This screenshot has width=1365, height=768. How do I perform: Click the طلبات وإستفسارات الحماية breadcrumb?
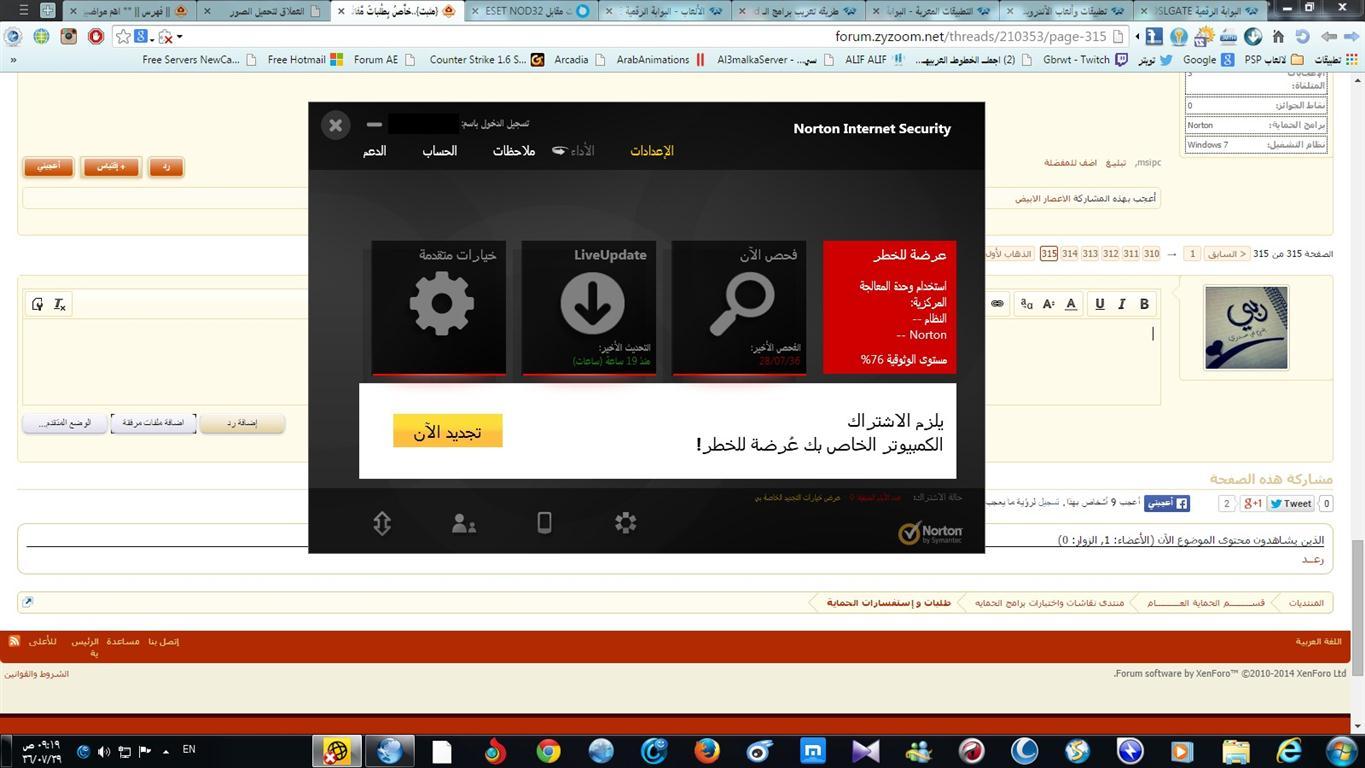(888, 603)
